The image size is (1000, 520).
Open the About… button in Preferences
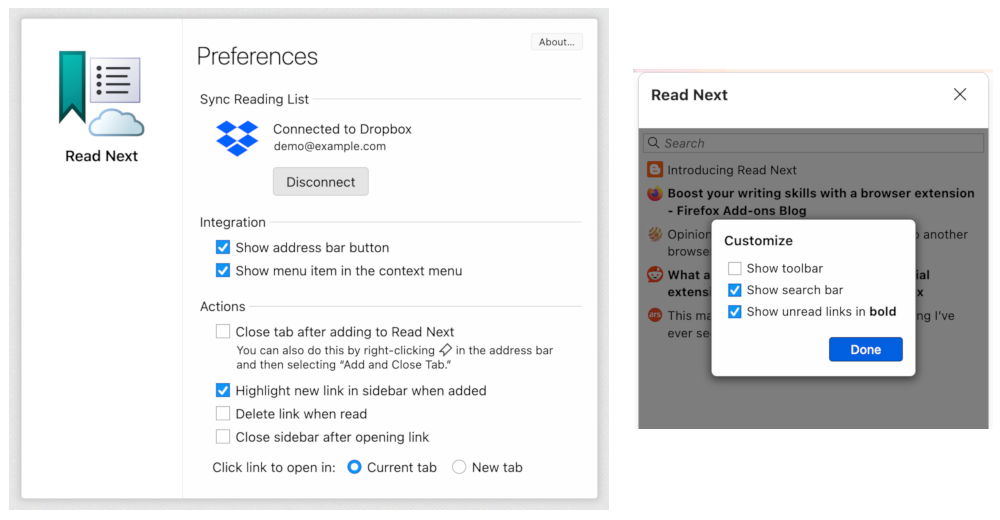coord(556,42)
